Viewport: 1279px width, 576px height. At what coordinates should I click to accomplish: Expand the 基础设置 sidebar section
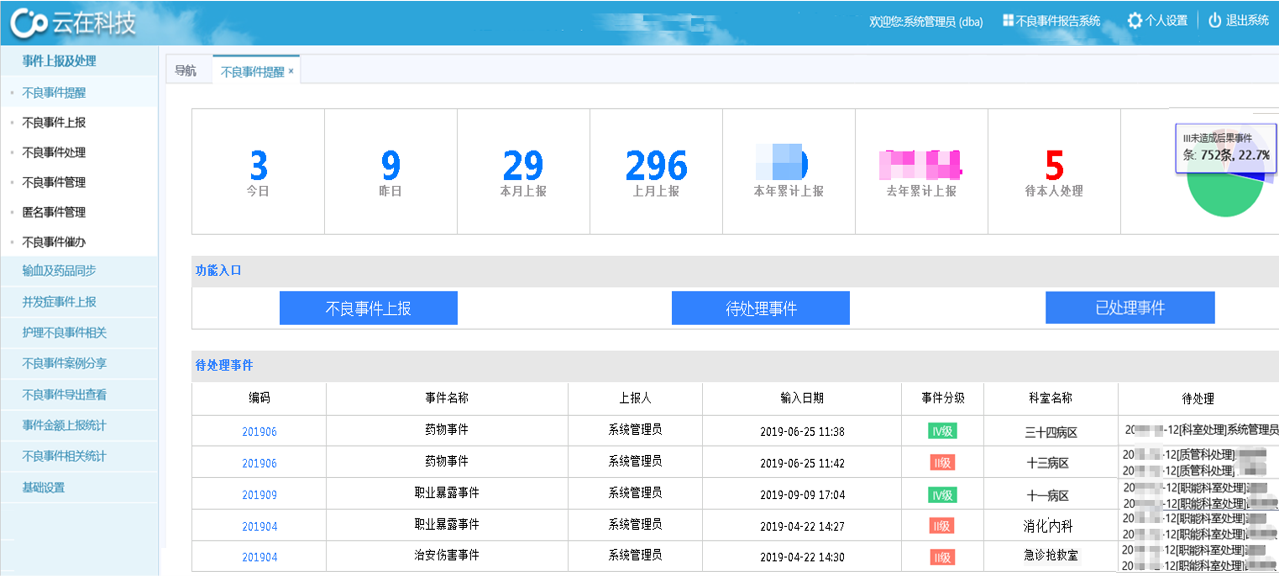[43, 488]
